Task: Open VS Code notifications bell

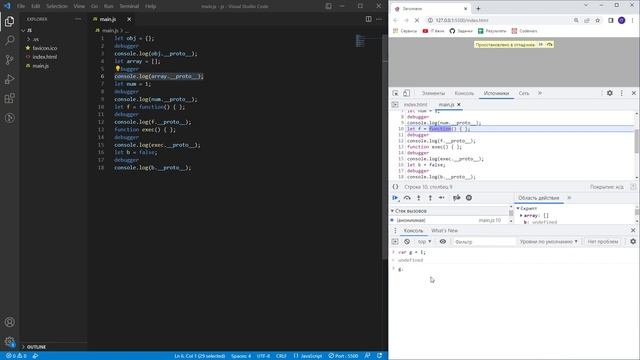Action: click(x=379, y=356)
